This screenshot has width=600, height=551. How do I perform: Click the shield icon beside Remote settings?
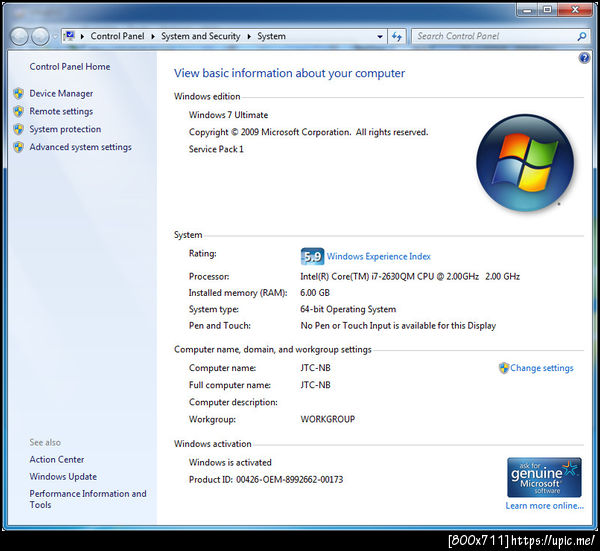tap(18, 111)
